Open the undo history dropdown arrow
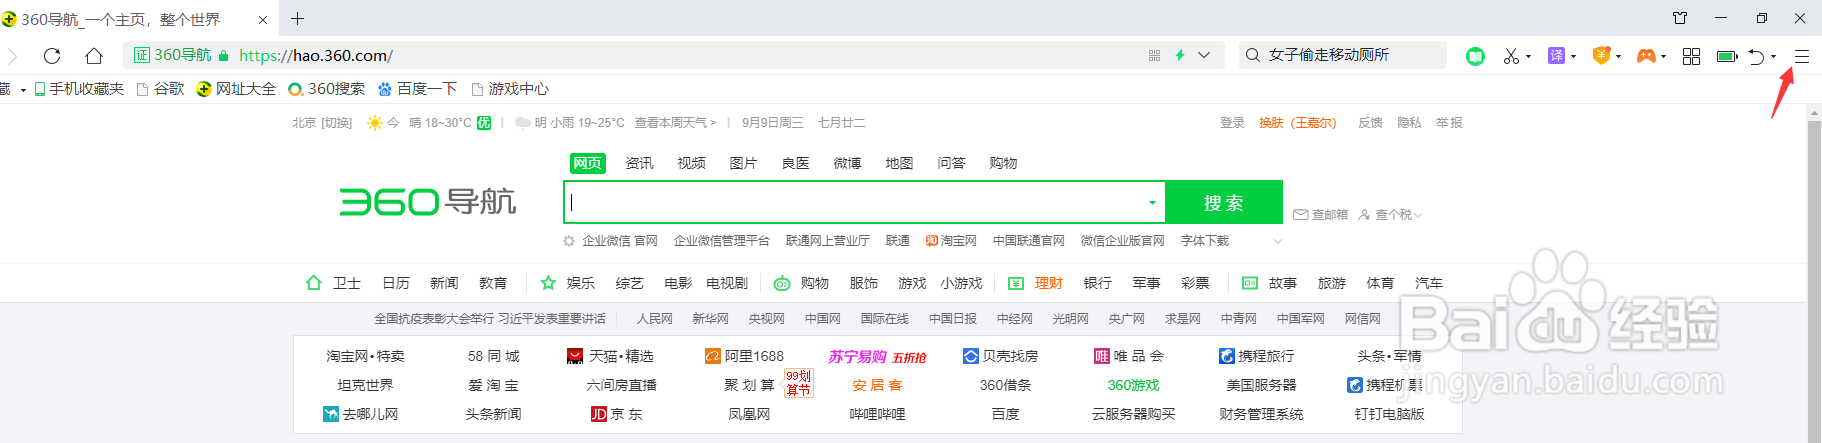This screenshot has width=1822, height=443. 1773,56
